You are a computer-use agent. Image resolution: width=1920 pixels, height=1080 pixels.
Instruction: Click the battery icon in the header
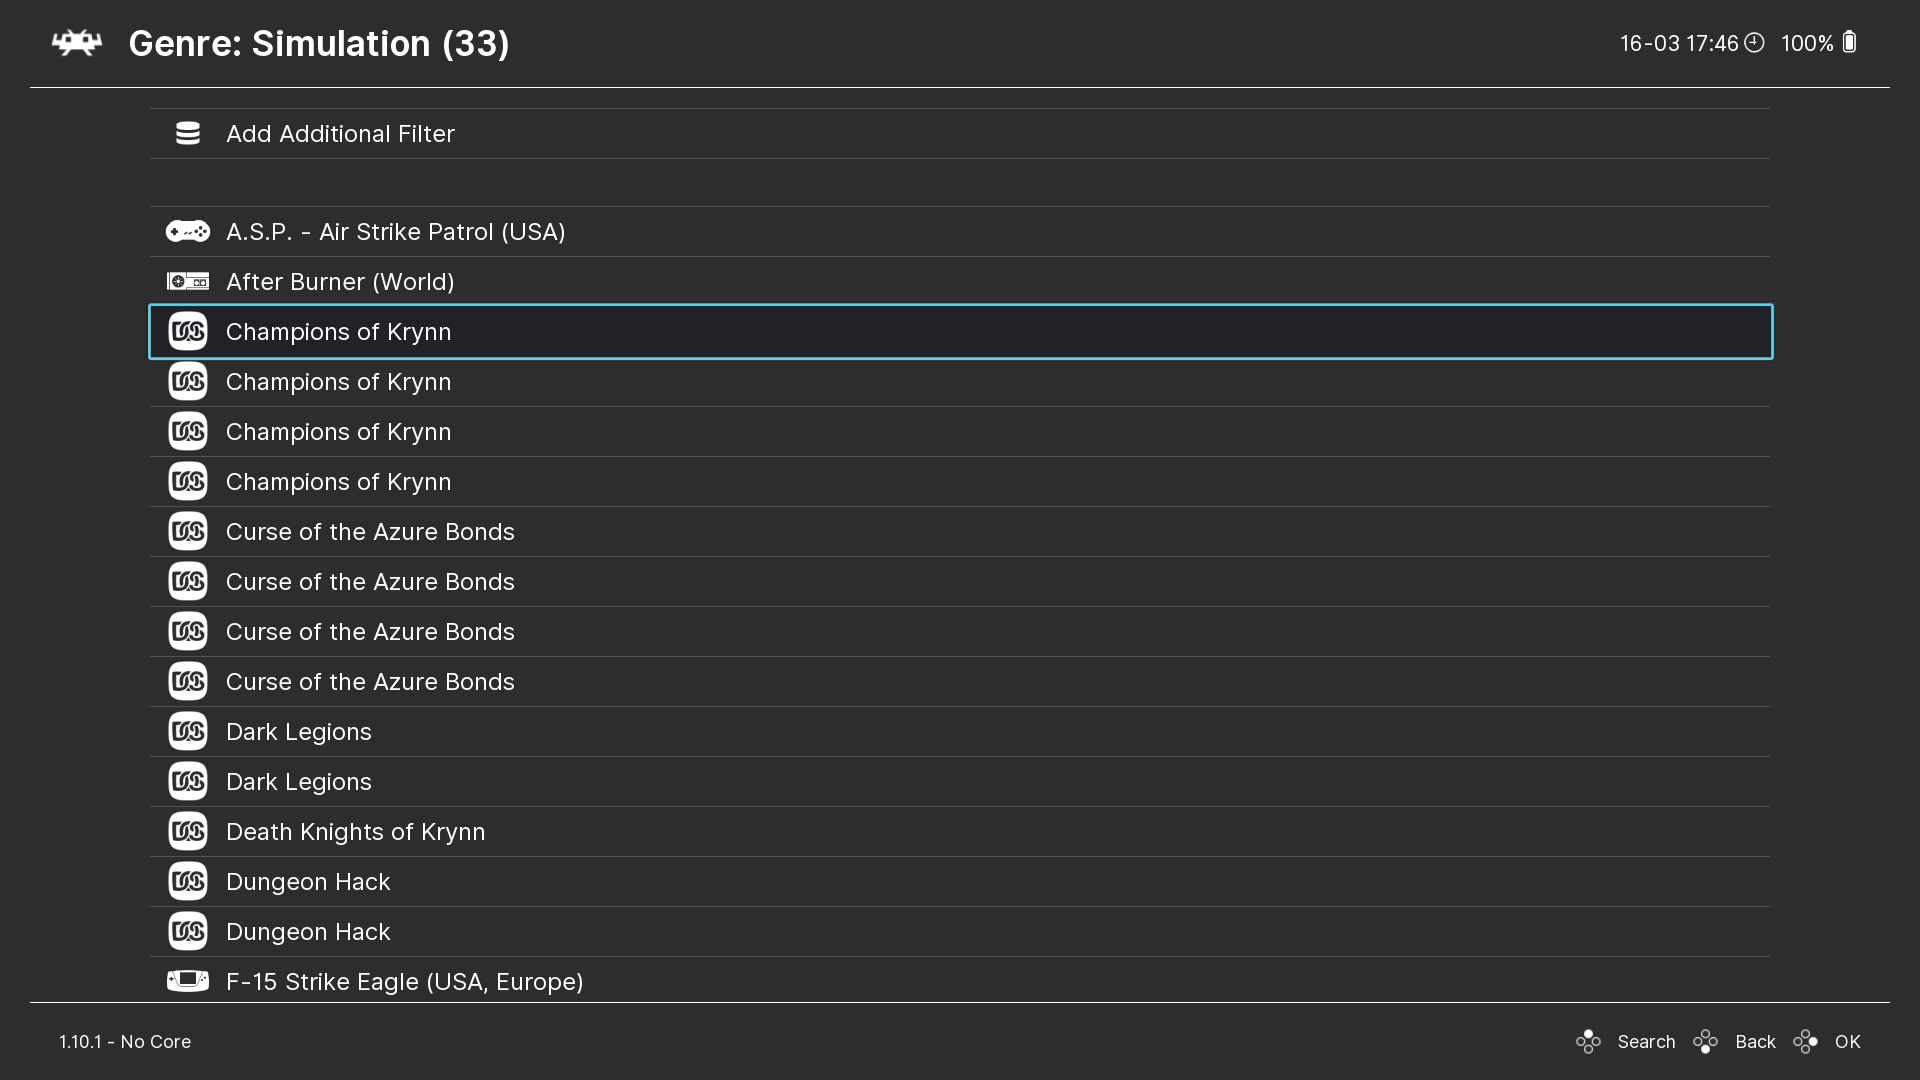pyautogui.click(x=1849, y=42)
